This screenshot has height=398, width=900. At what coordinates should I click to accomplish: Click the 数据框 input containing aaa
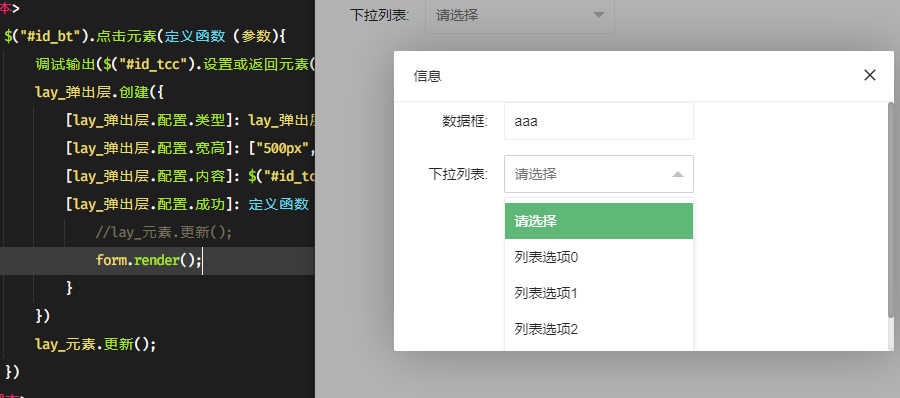click(x=599, y=121)
